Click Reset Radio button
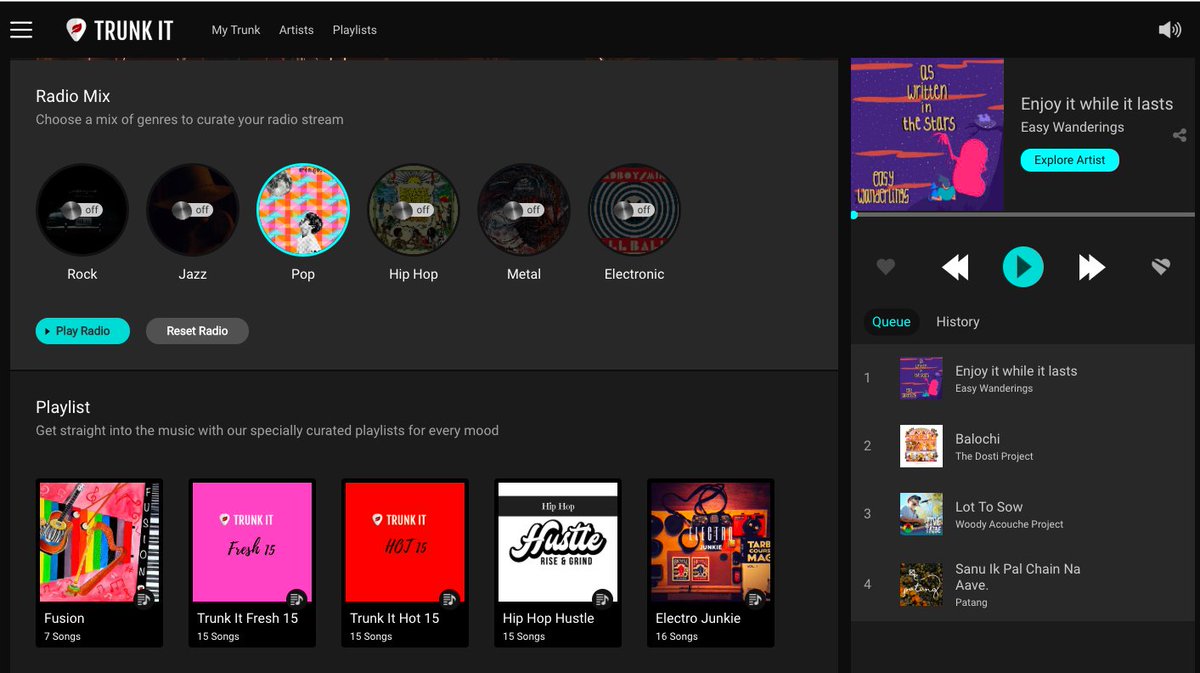Image resolution: width=1200 pixels, height=673 pixels. pos(197,331)
